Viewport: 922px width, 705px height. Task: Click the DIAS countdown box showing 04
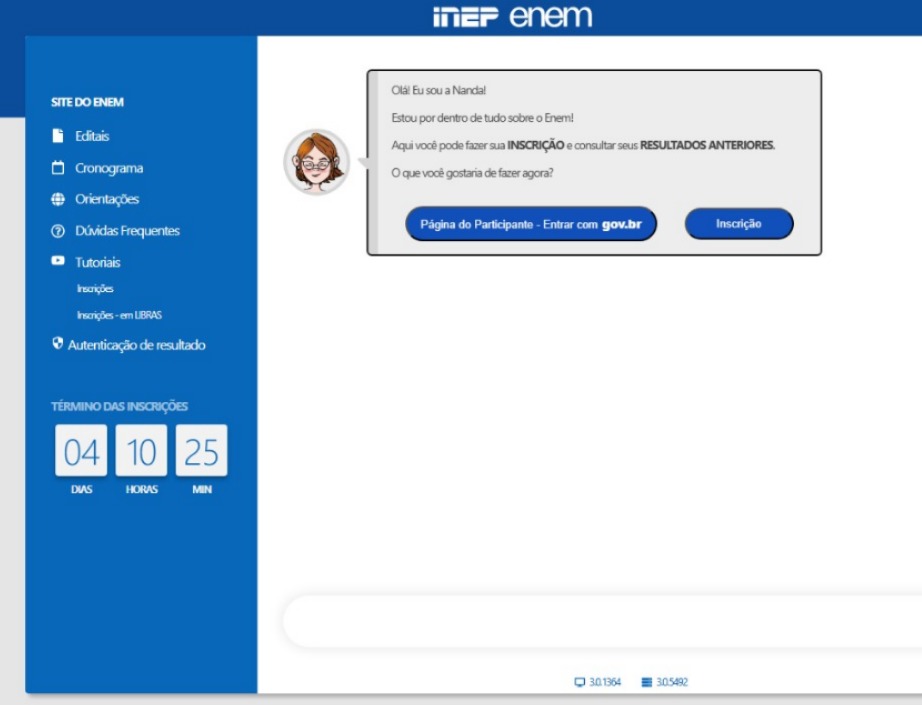[x=81, y=451]
